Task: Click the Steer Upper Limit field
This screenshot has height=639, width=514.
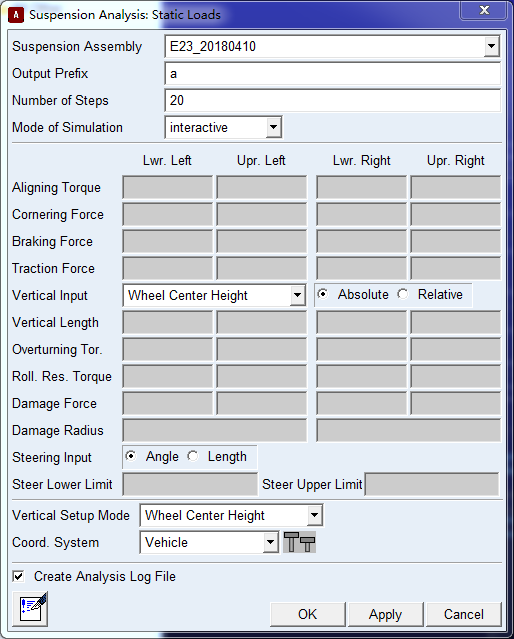Action: coord(432,484)
